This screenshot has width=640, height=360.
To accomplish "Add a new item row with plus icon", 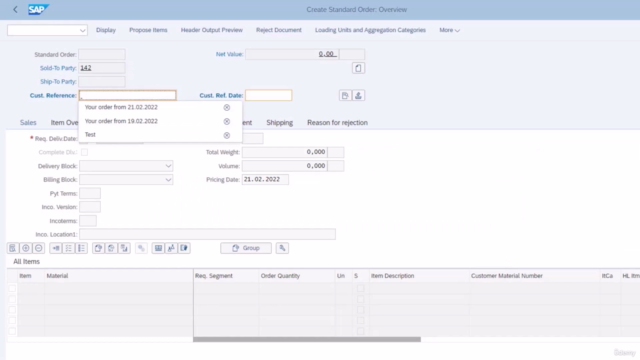I will (x=26, y=248).
